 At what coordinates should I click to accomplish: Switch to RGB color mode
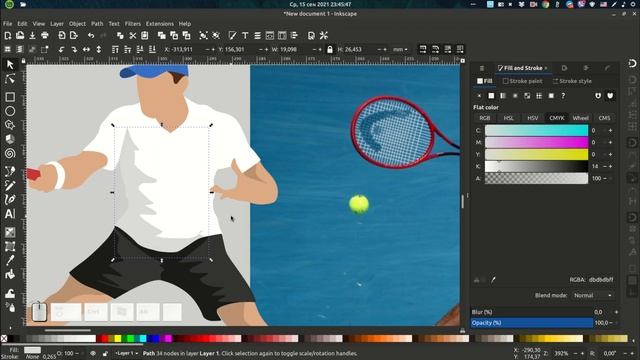coord(484,118)
